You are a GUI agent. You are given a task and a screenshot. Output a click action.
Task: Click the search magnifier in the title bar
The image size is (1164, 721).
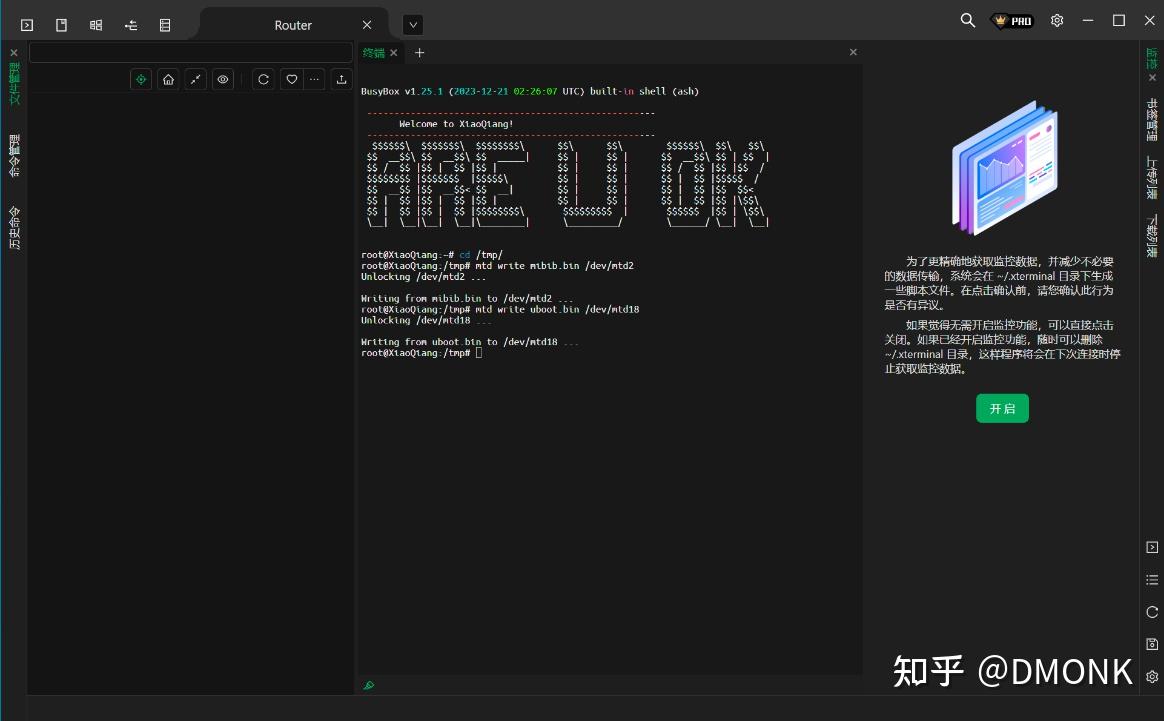point(967,20)
